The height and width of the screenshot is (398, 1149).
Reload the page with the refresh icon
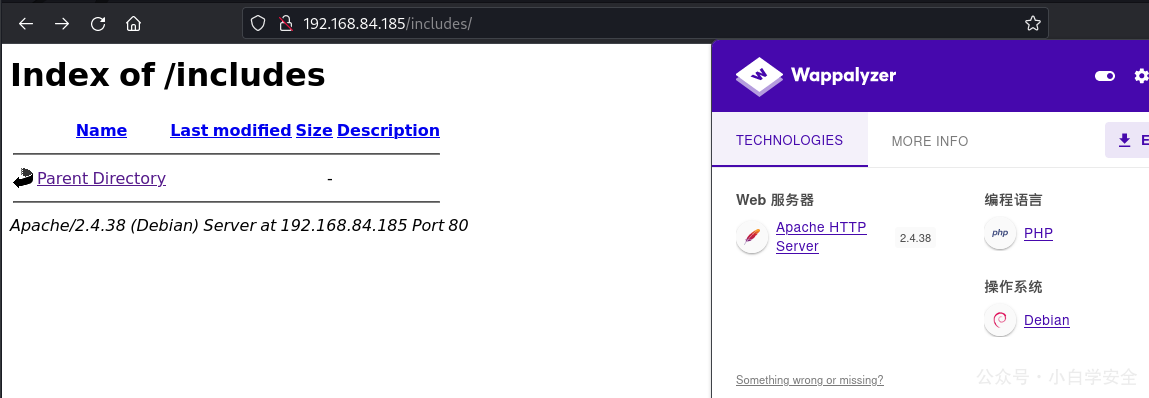coord(97,23)
